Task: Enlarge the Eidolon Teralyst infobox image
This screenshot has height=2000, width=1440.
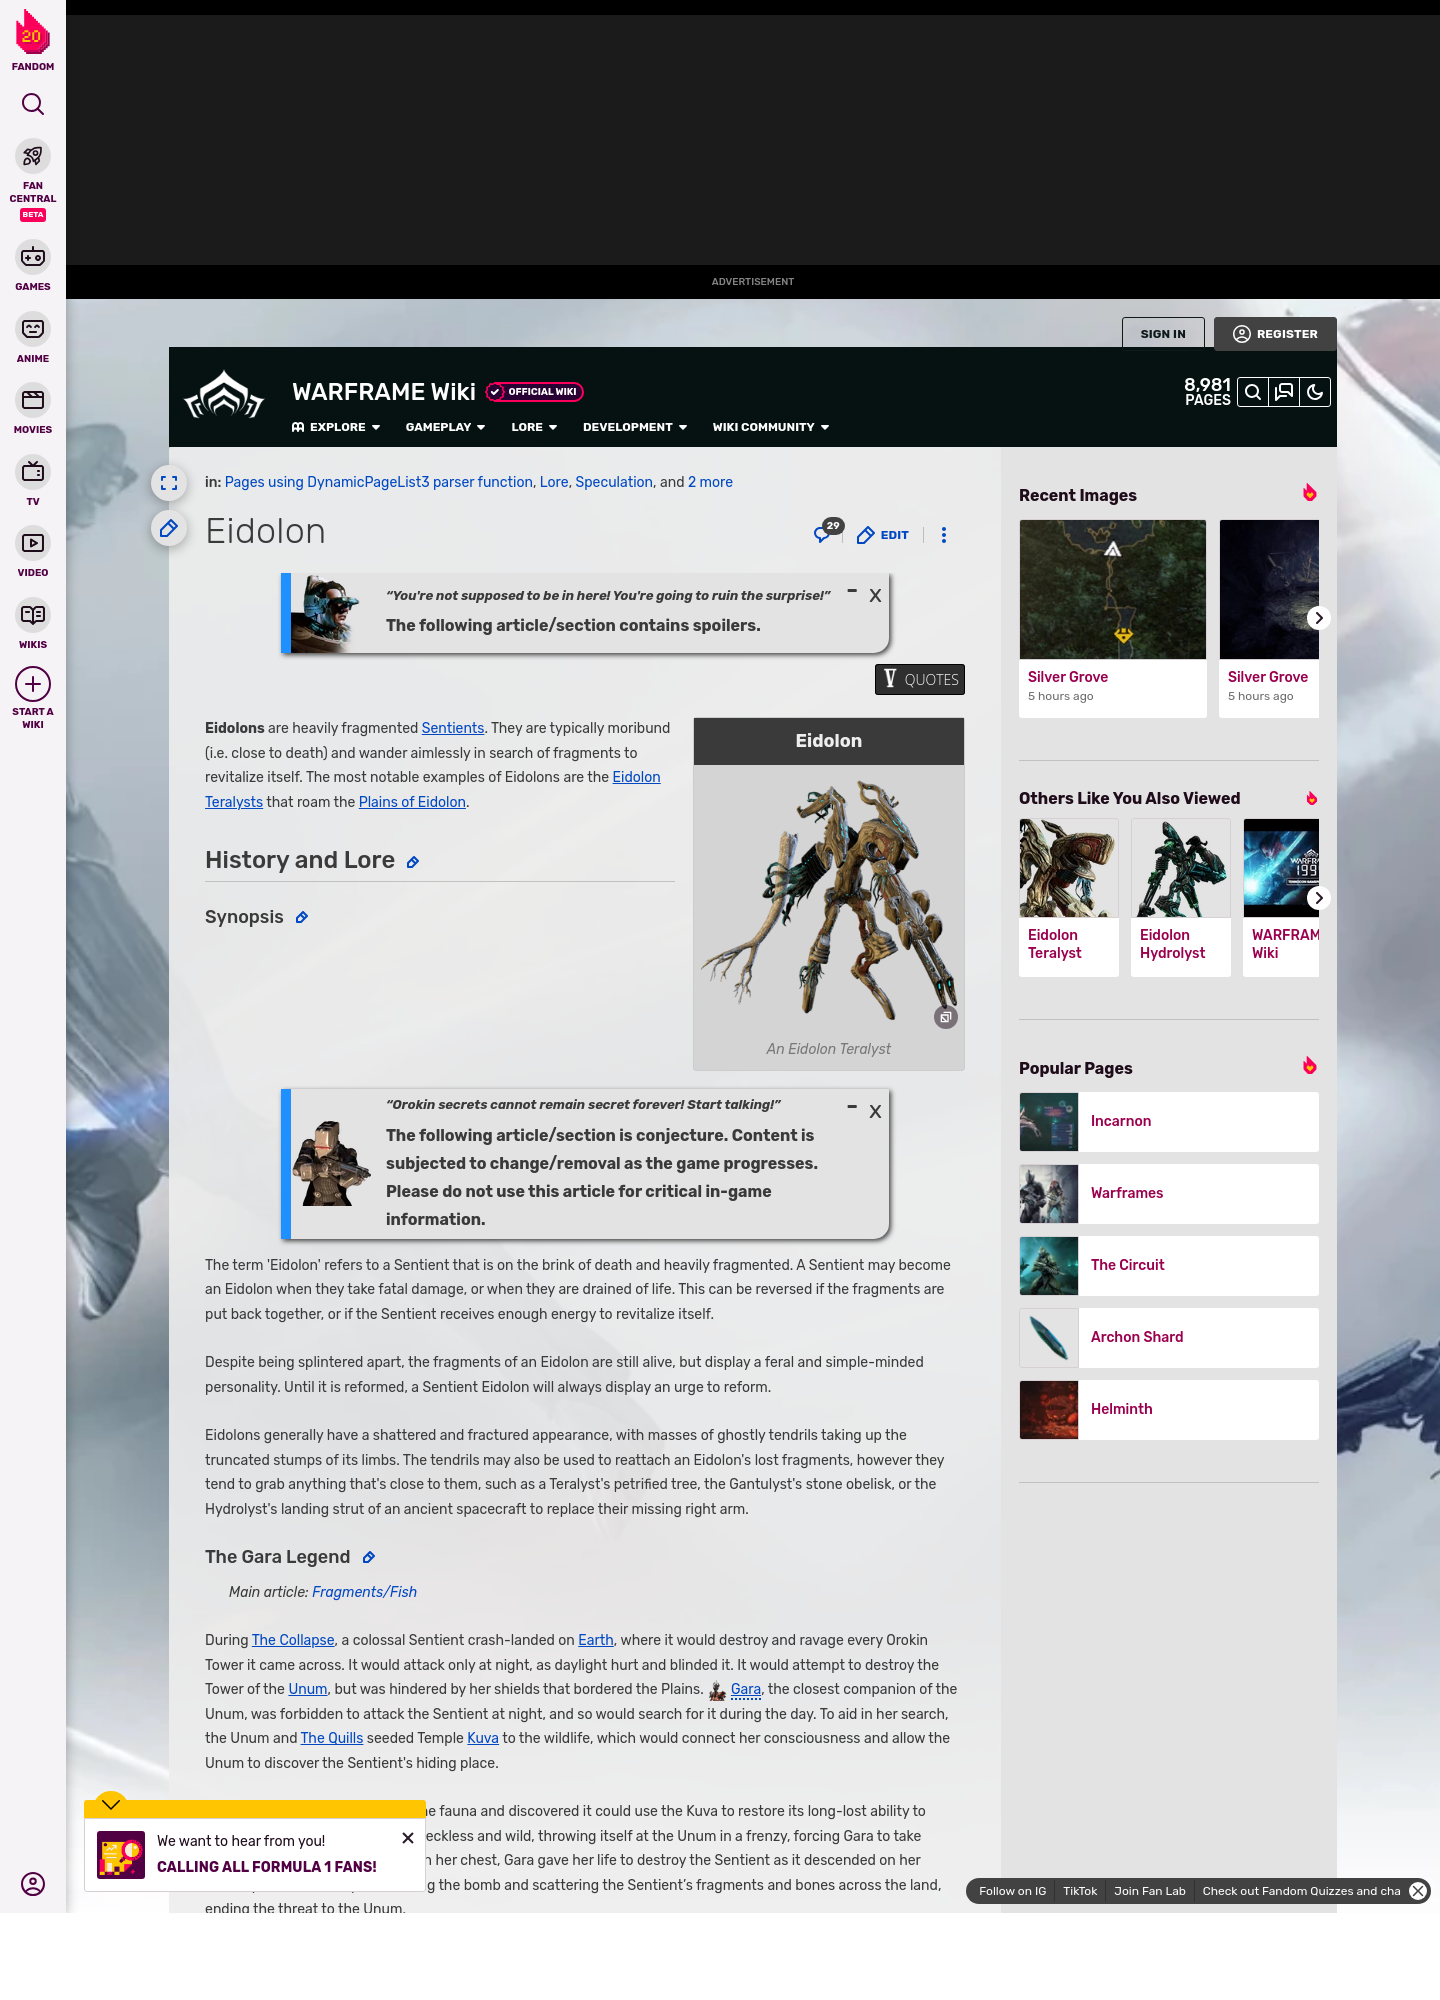Action: tap(945, 1017)
